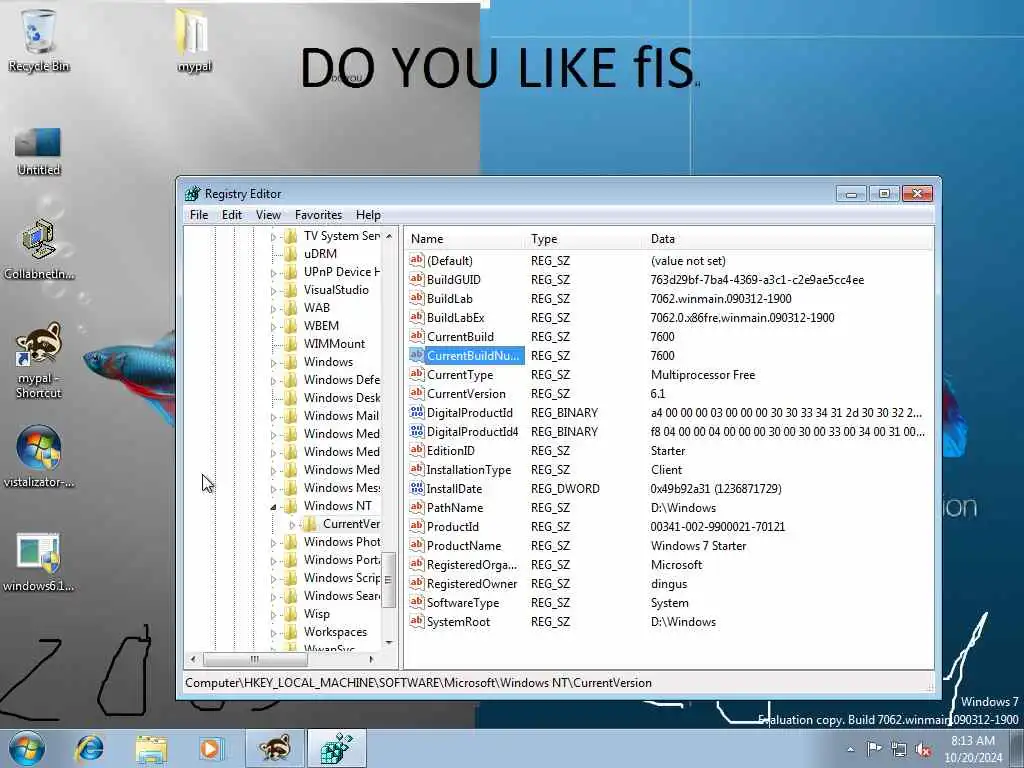This screenshot has width=1024, height=768.
Task: Click tree pane scroll down arrow
Action: pos(389,643)
